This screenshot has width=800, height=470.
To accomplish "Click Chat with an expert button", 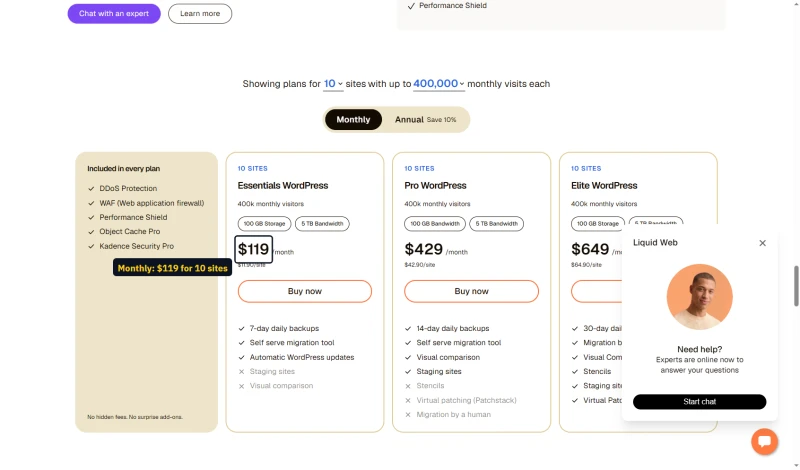I will [x=114, y=13].
